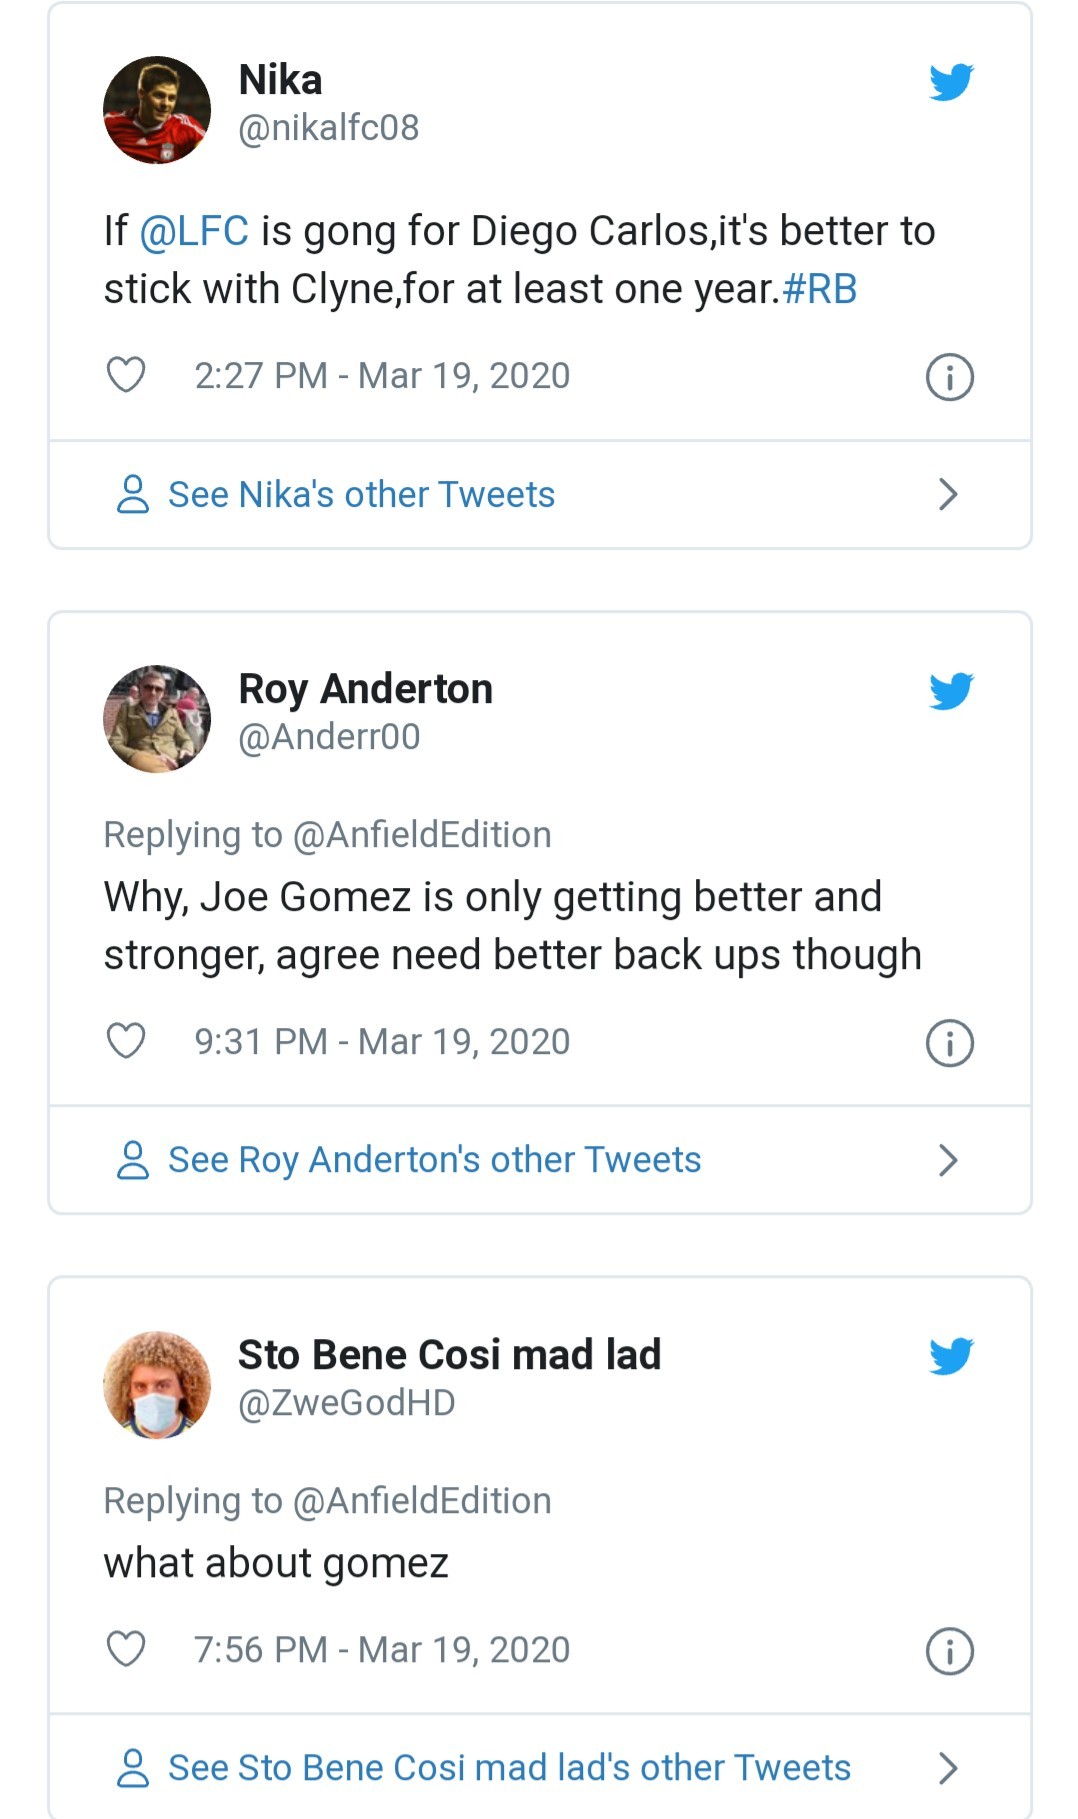The image size is (1078, 1819).
Task: Click the Twitter bird icon on Nika's tweet
Action: [950, 83]
